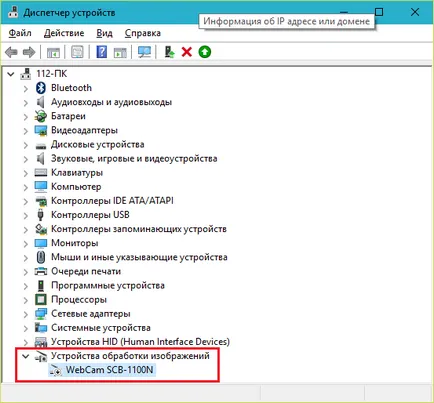Collapse Устройства обработки изображений category

tap(26, 356)
